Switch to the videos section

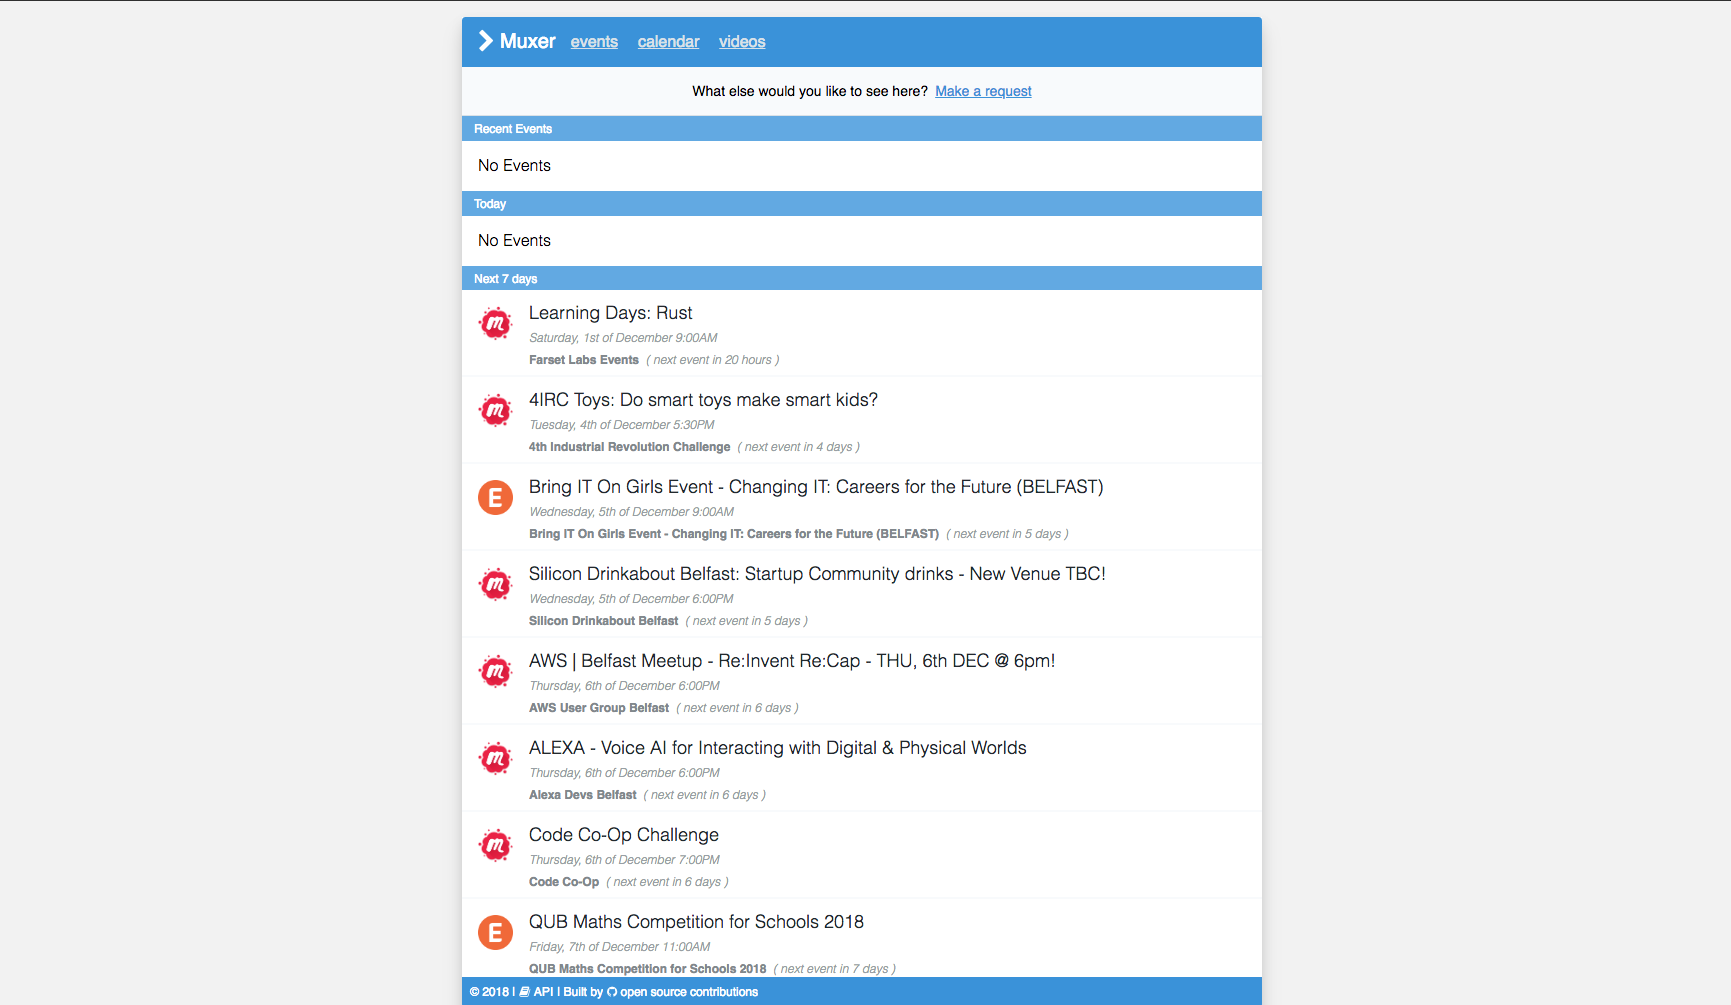click(x=742, y=42)
